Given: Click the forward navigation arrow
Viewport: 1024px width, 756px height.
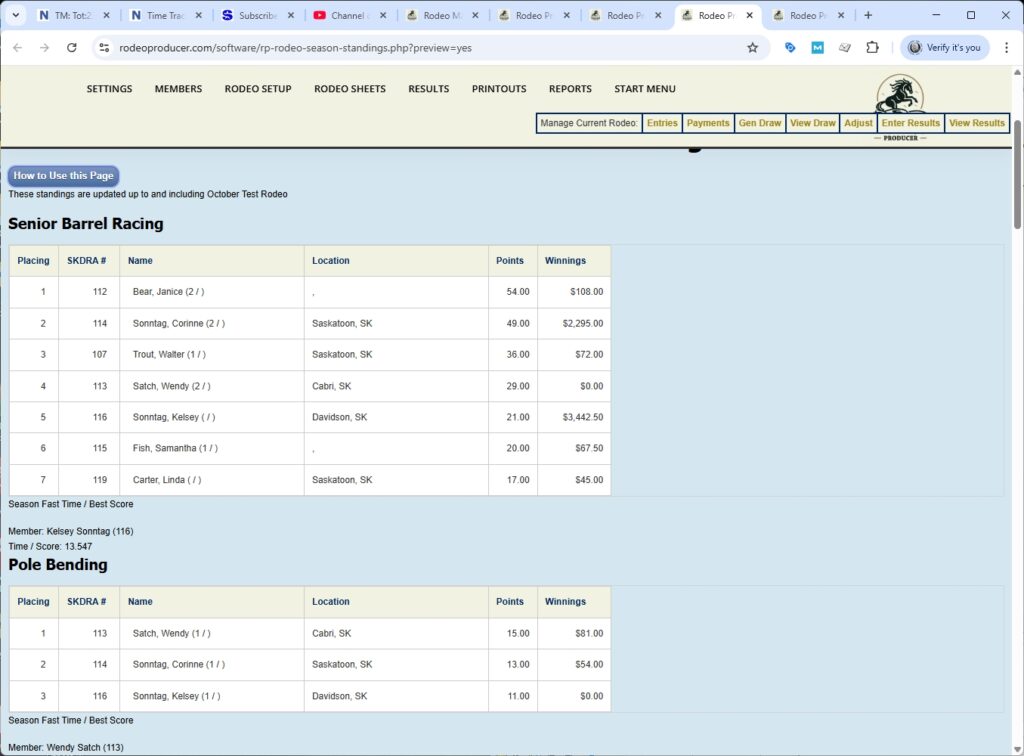Looking at the screenshot, I should point(44,47).
